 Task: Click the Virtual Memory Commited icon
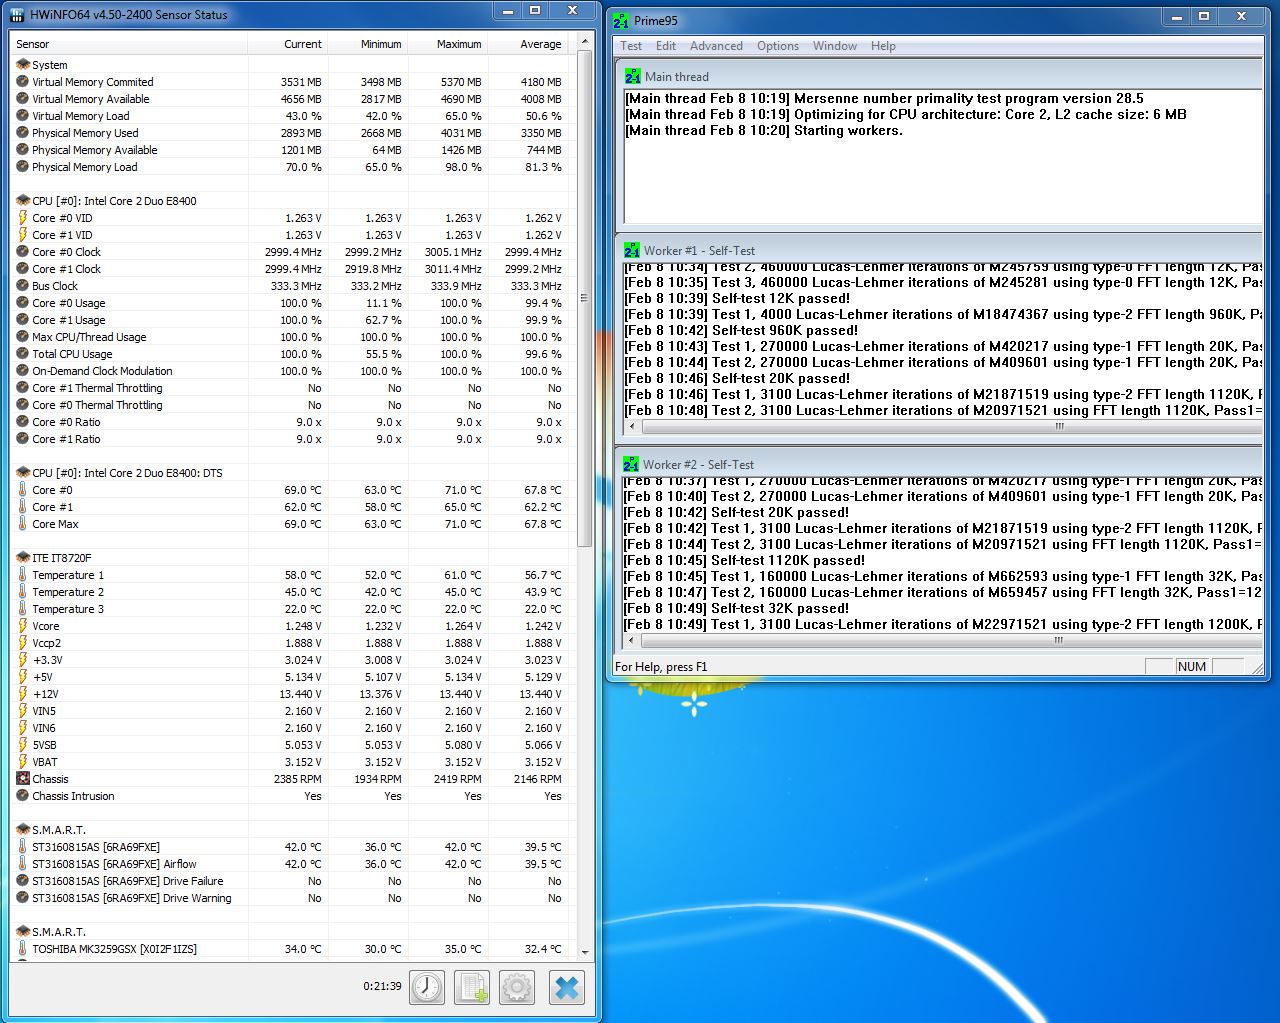click(23, 81)
